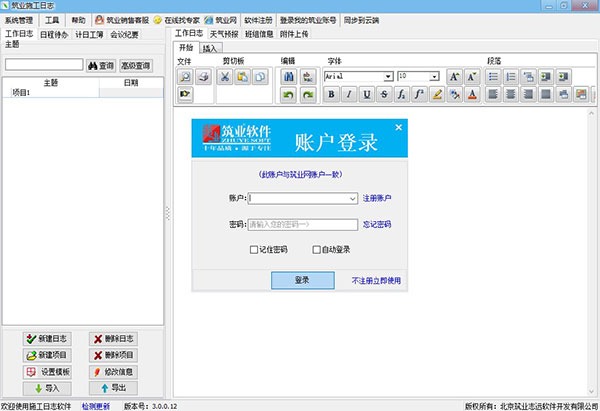
Task: Toggle strikethrough formatting (S)
Action: click(x=384, y=94)
